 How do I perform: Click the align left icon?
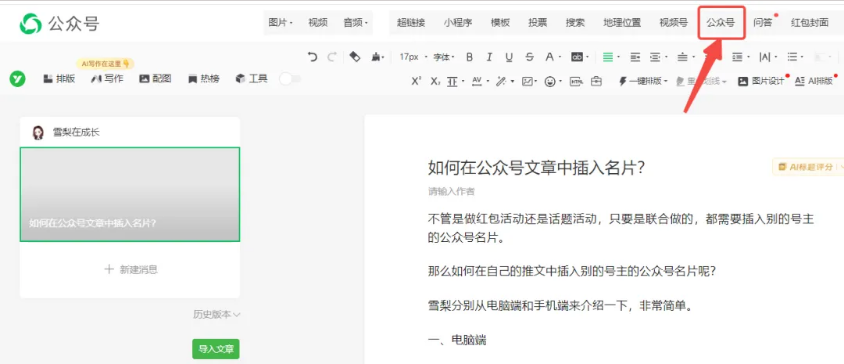pyautogui.click(x=635, y=57)
